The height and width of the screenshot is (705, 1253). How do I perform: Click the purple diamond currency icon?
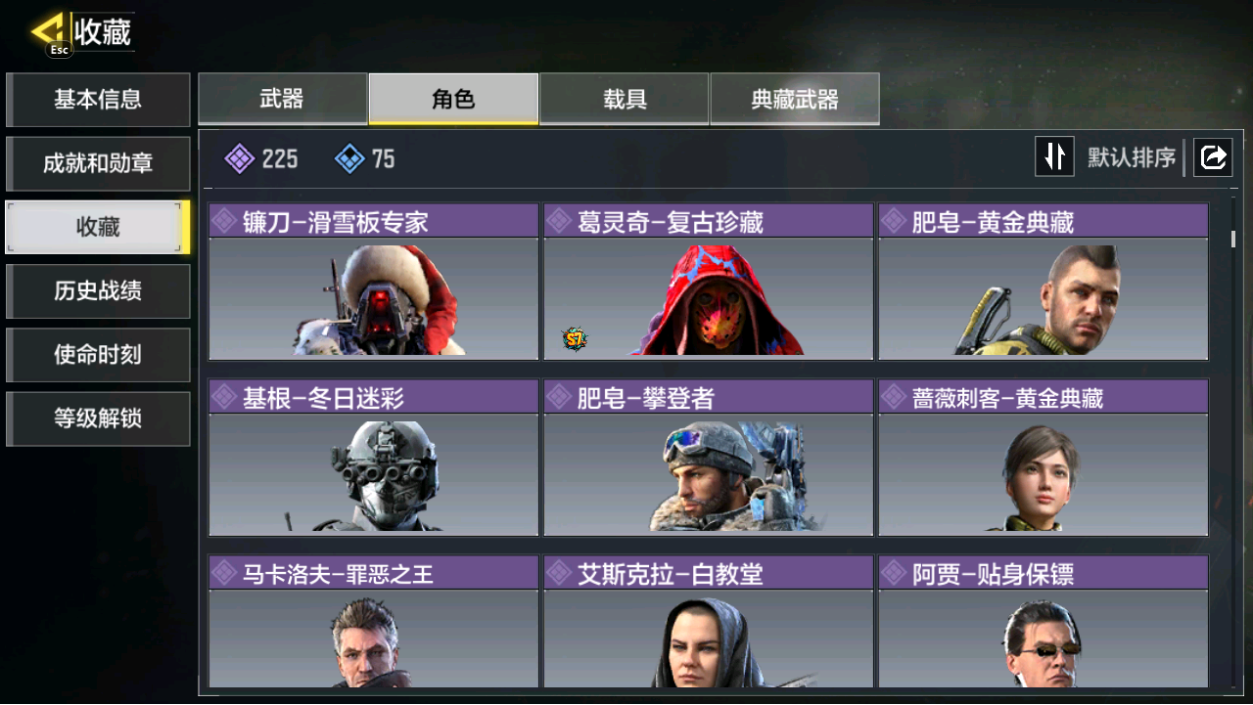pos(239,159)
